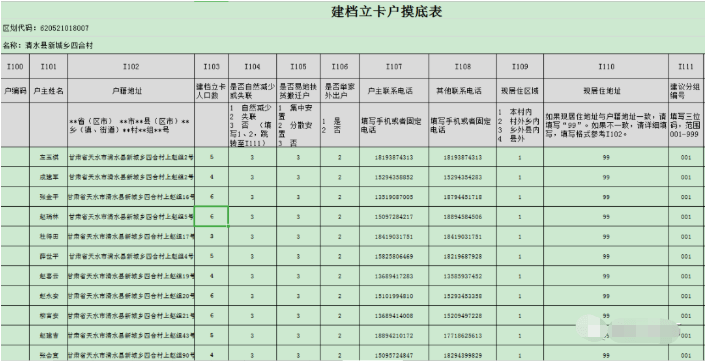The height and width of the screenshot is (363, 706).
Task: Click the 名称 清水县新城乡四合村 cell
Action: (48, 45)
